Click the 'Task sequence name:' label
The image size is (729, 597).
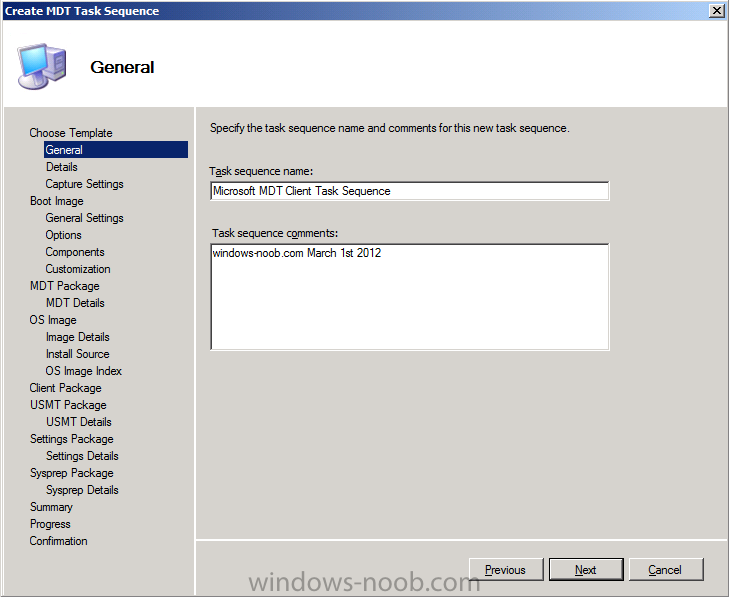(x=261, y=172)
